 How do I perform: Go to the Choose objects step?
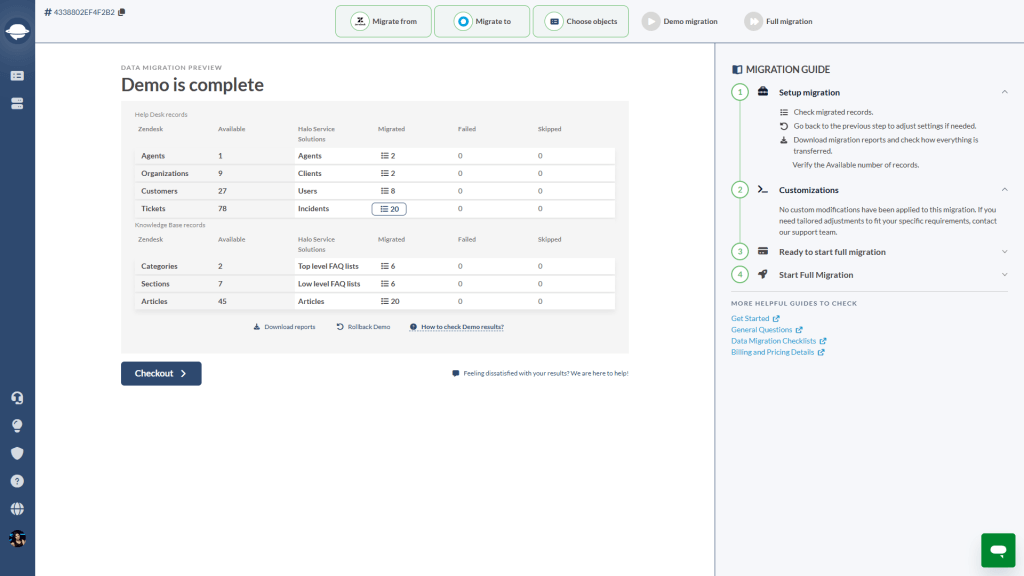click(581, 22)
